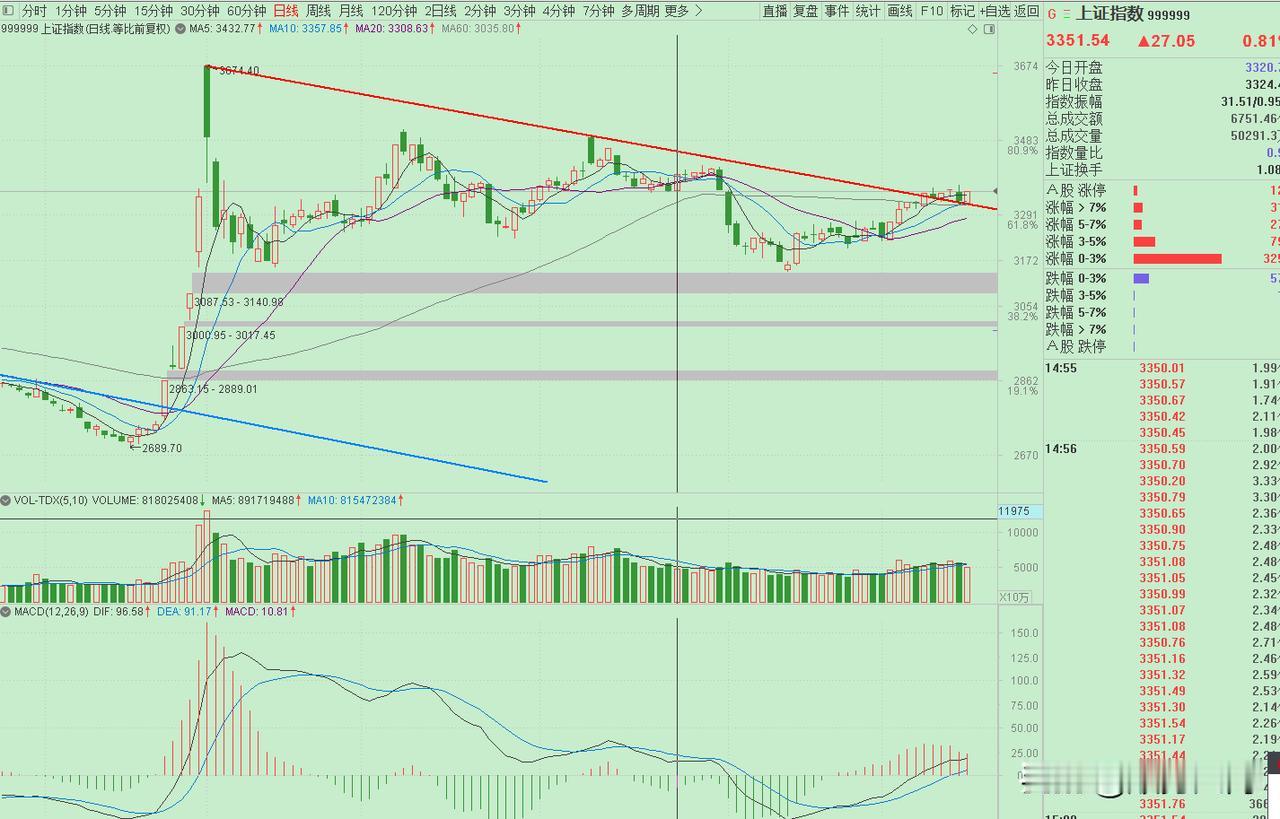Click the 昨日收盘 row
The width and height of the screenshot is (1280, 819).
pyautogui.click(x=1162, y=84)
